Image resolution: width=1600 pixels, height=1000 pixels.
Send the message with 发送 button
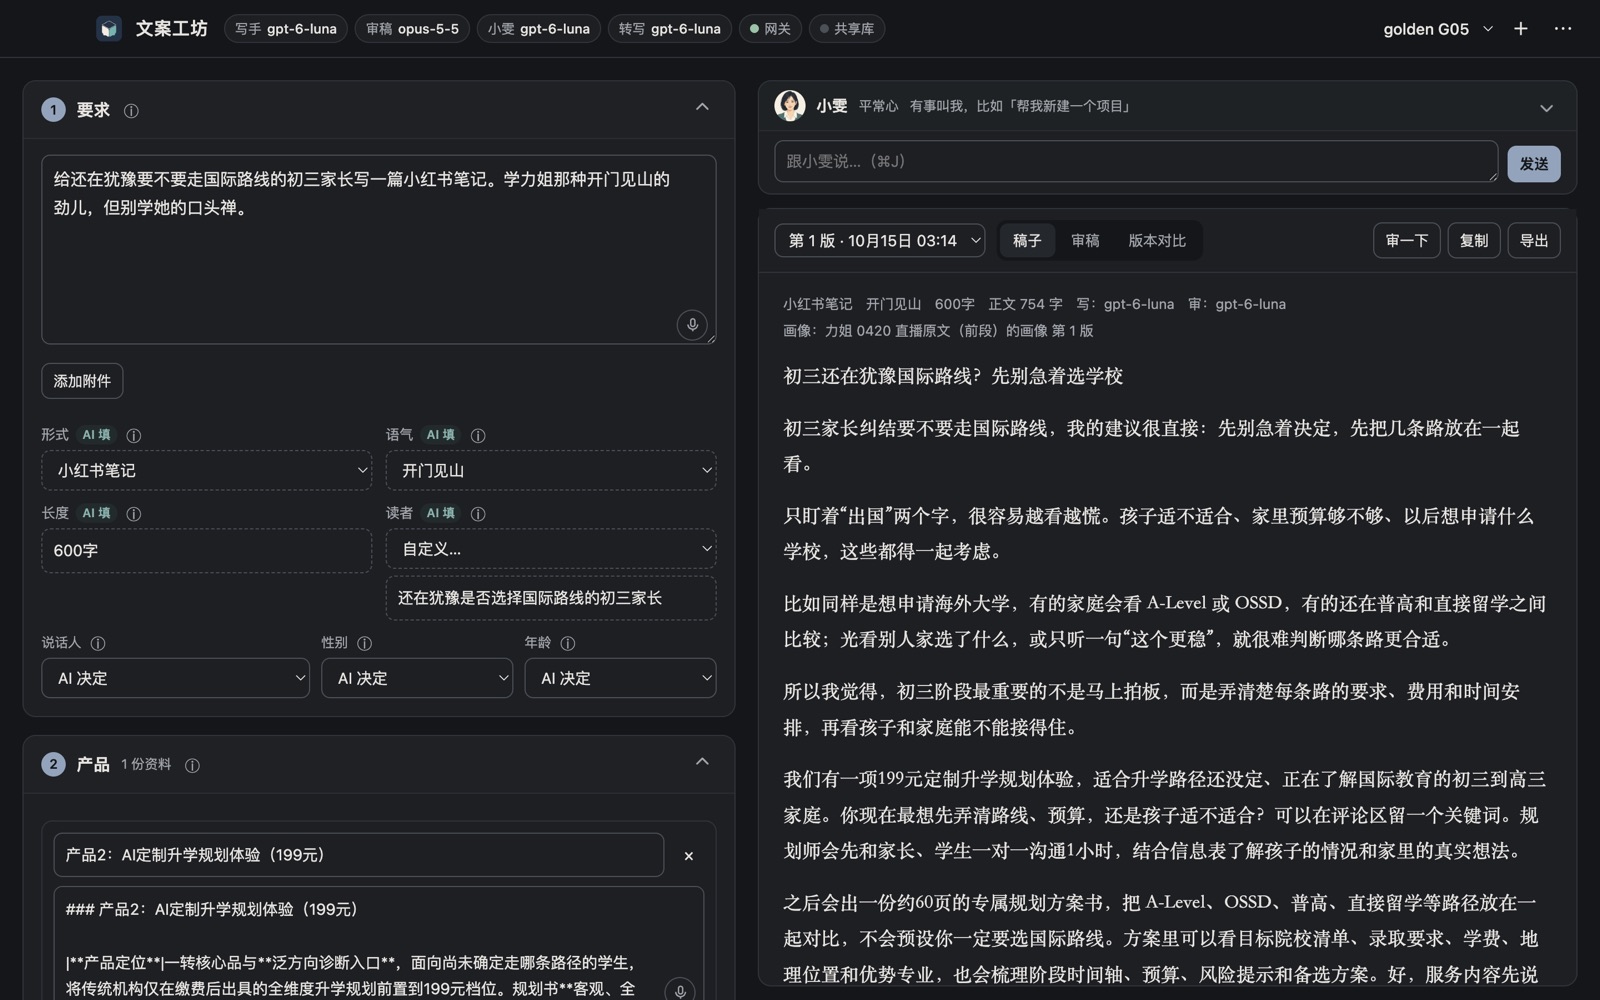(1534, 163)
